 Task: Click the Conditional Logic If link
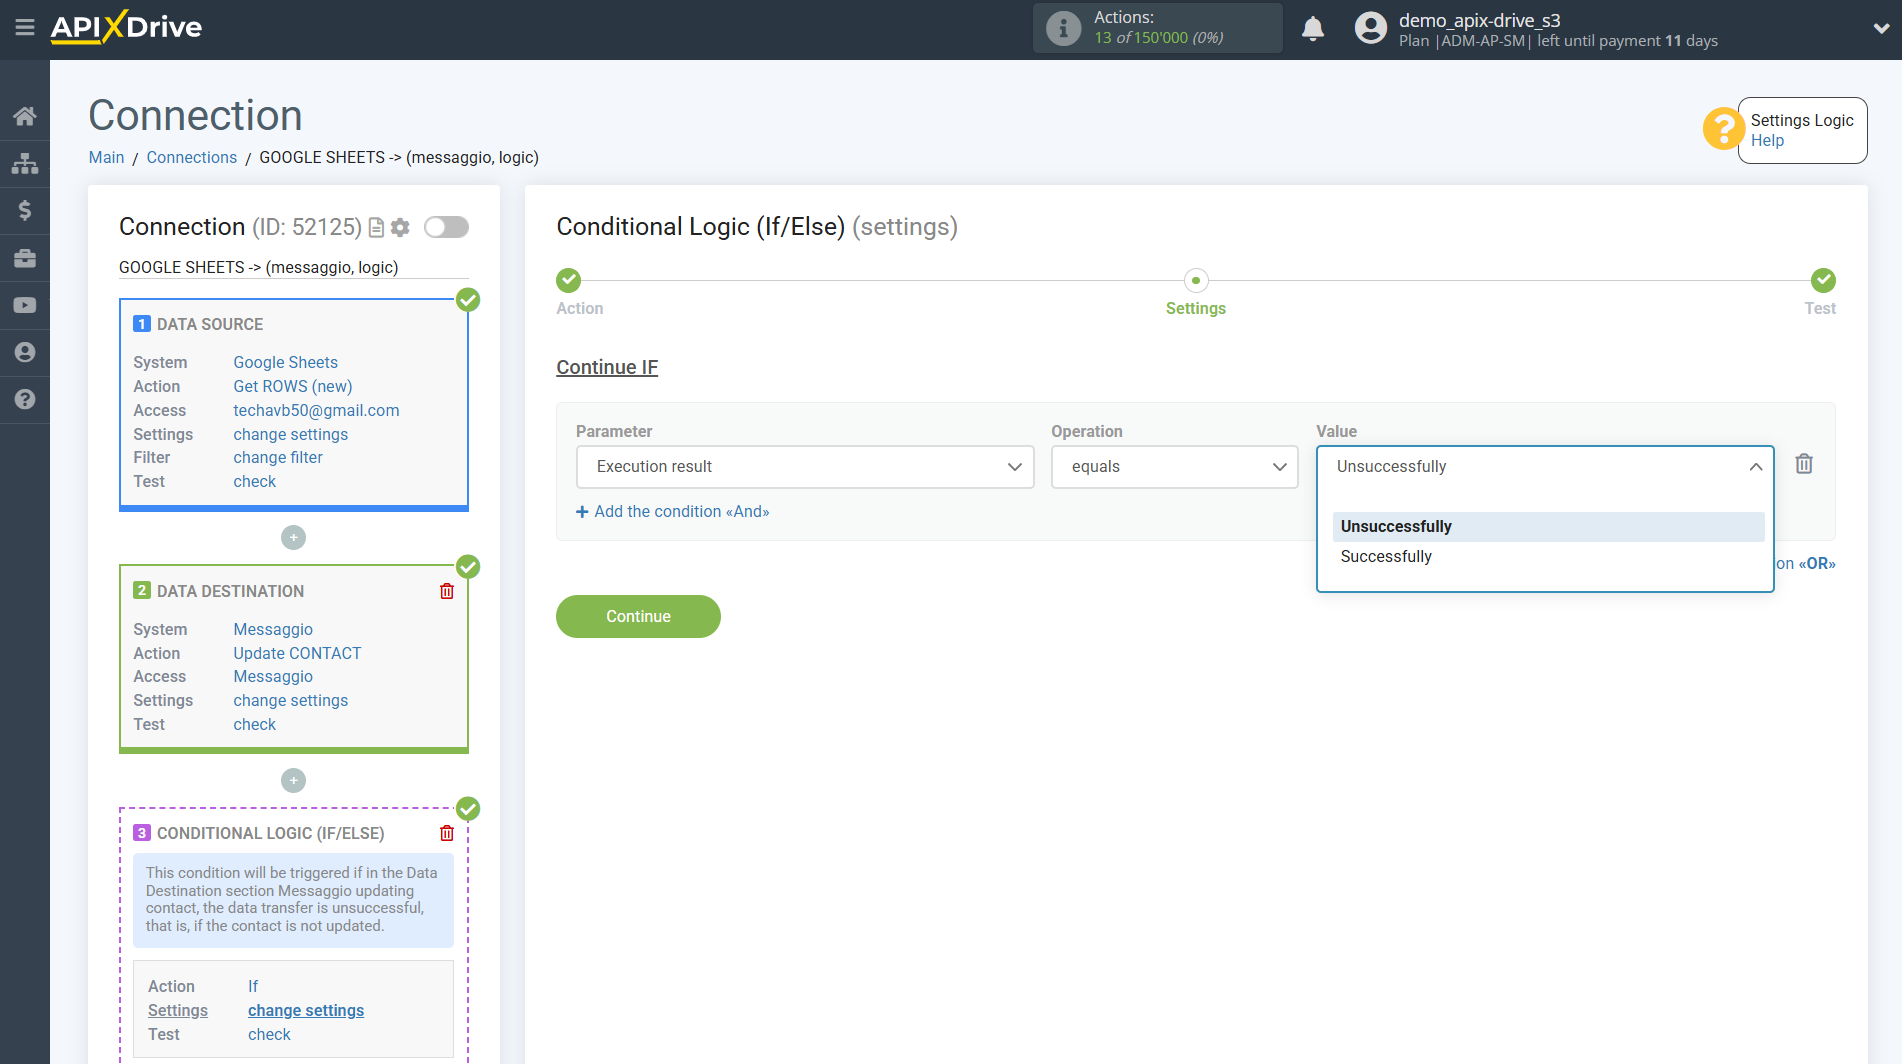point(253,986)
